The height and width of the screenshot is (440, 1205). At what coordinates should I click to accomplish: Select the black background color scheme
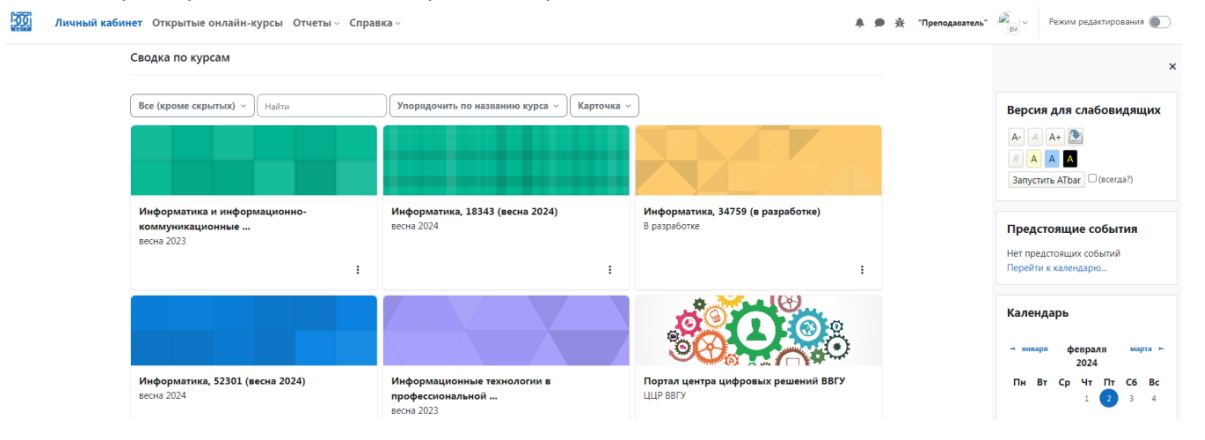pyautogui.click(x=1070, y=158)
